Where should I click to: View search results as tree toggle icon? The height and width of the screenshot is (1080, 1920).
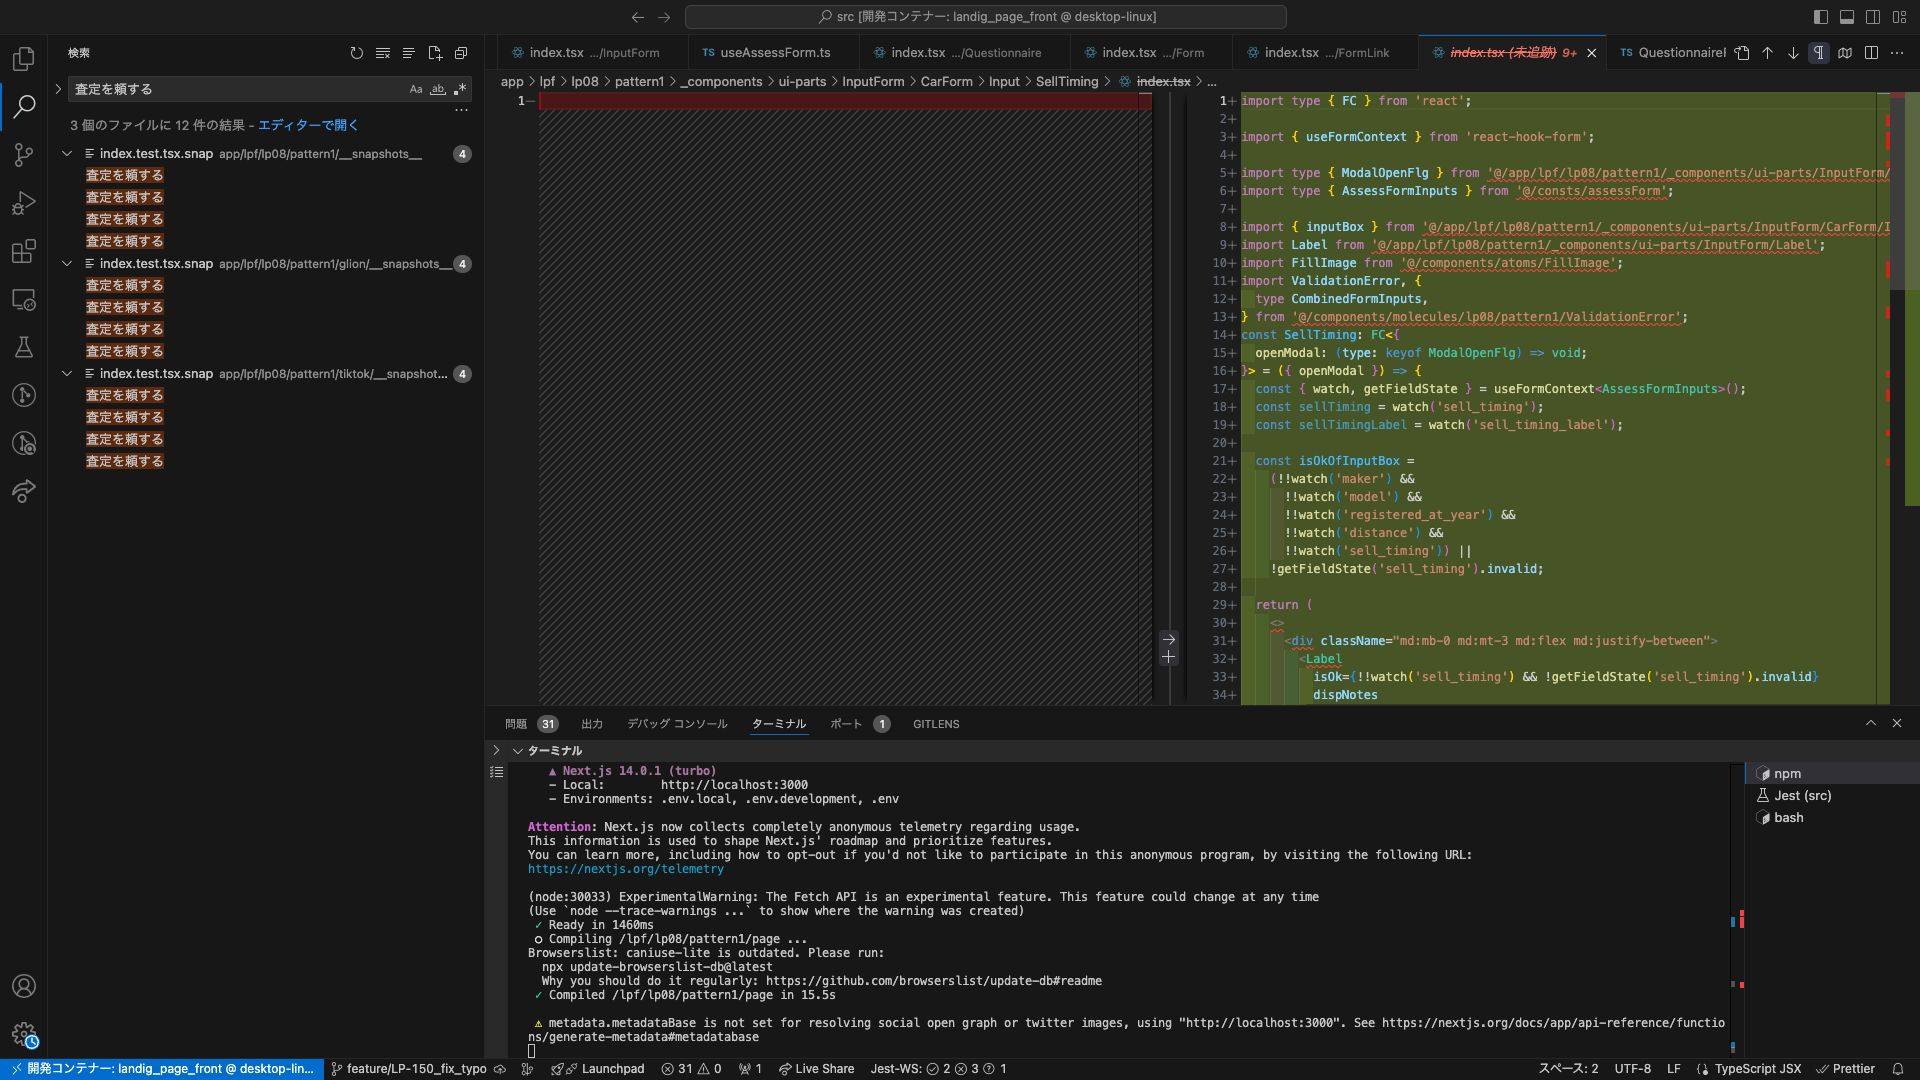(x=409, y=53)
